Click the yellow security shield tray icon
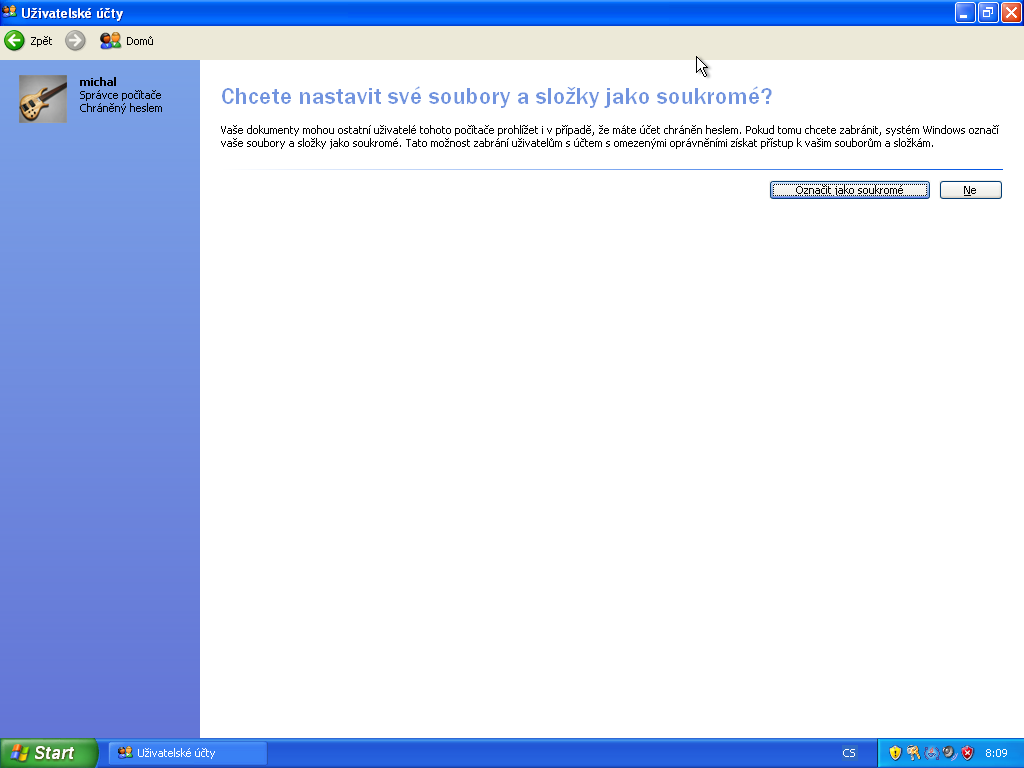1024x768 pixels. 895,753
